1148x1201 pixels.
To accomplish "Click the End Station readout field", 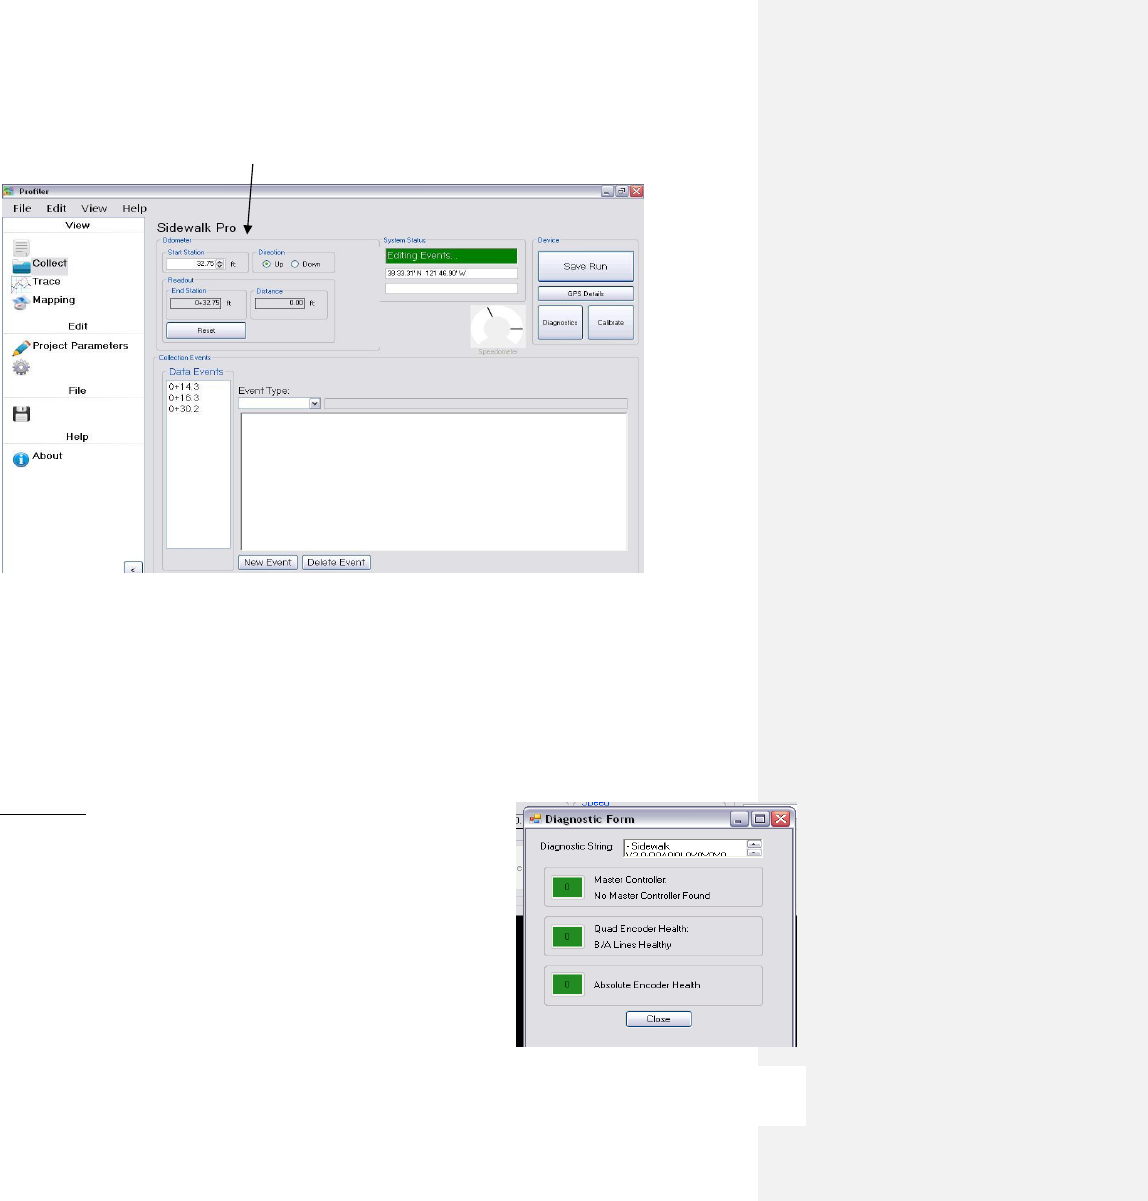I will [x=195, y=303].
